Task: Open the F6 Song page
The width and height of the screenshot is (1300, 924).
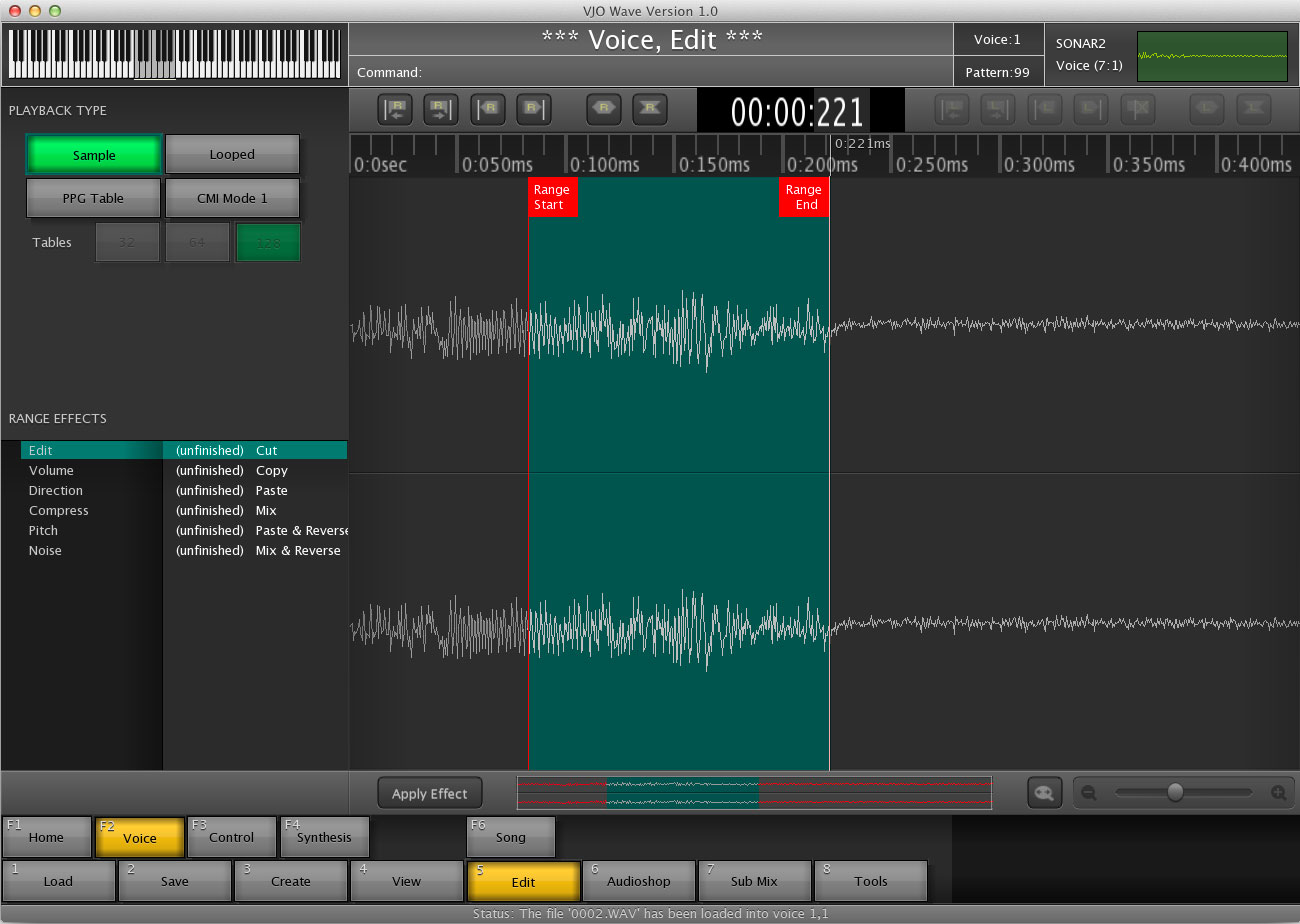Action: 511,837
